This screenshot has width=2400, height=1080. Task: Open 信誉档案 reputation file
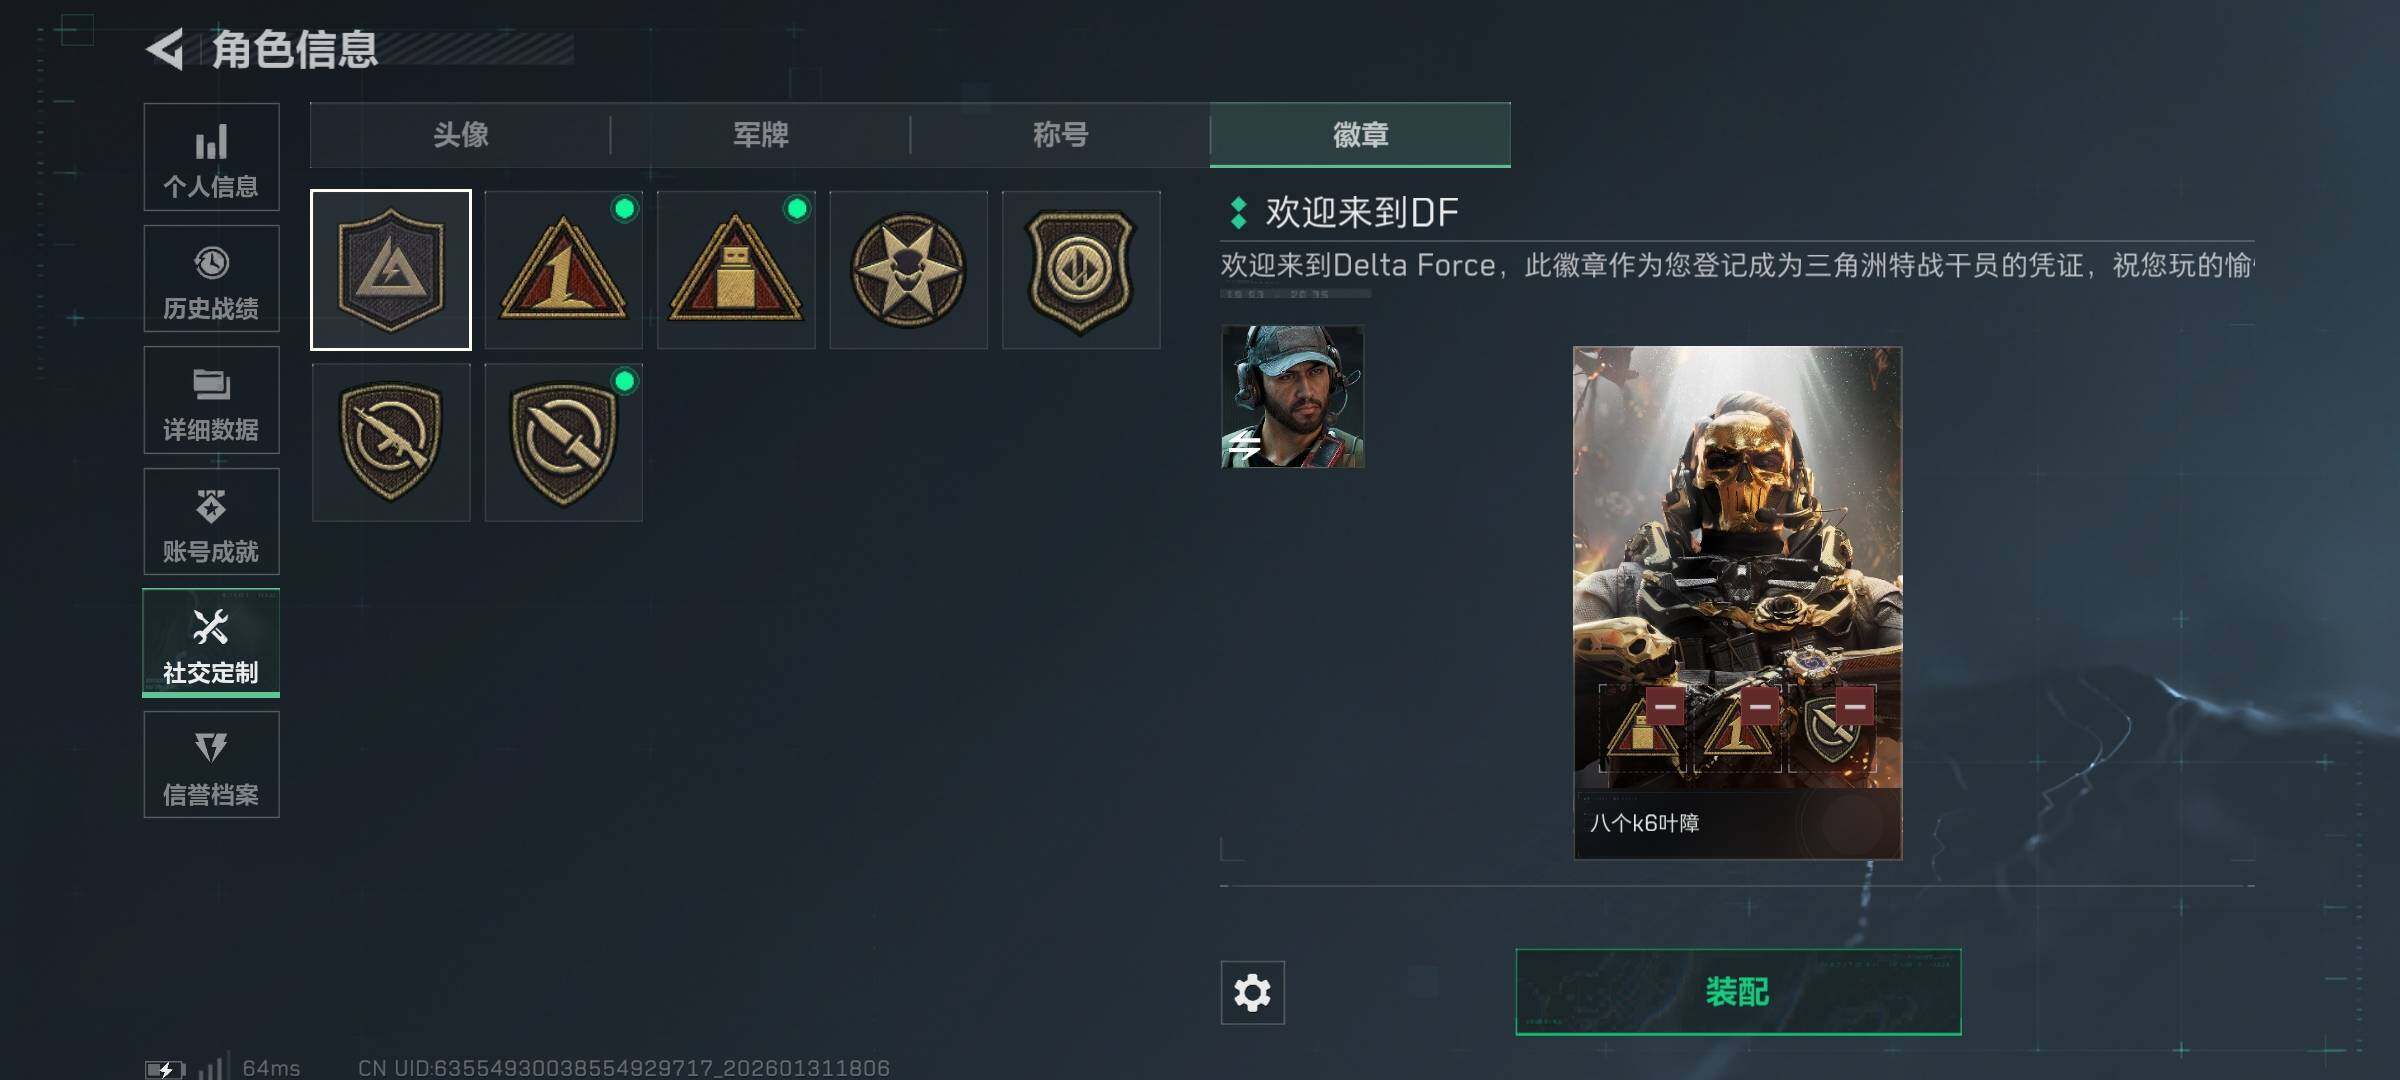click(x=211, y=765)
